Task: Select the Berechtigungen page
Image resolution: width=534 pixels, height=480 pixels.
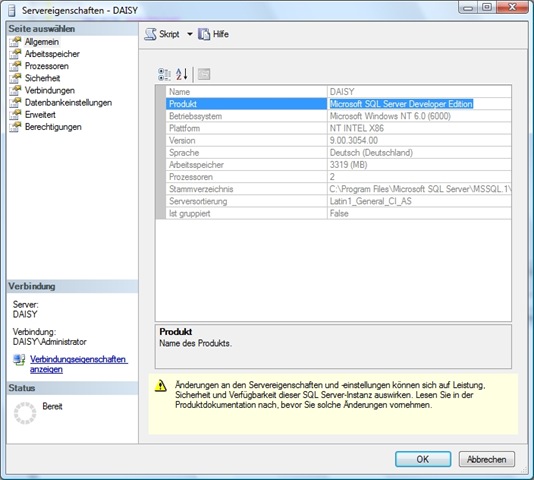Action: tap(53, 127)
